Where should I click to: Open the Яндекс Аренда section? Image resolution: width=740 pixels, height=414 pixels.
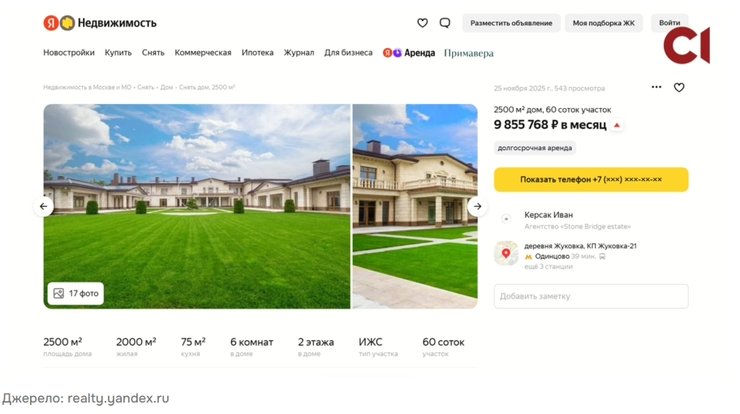tap(409, 53)
